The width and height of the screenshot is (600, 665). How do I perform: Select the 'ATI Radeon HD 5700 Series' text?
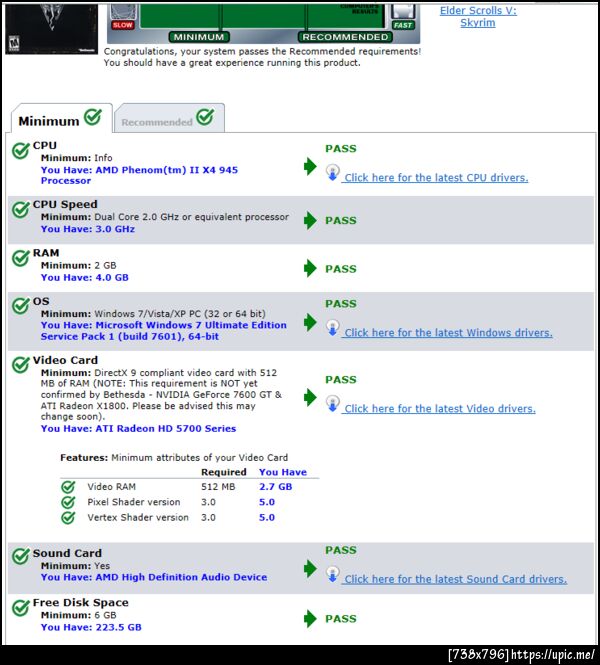[166, 429]
